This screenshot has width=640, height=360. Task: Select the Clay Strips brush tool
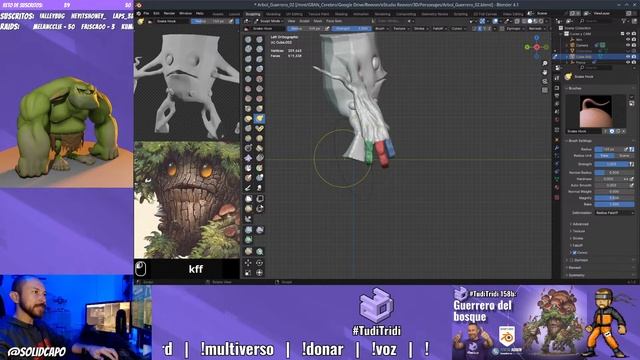tap(259, 49)
